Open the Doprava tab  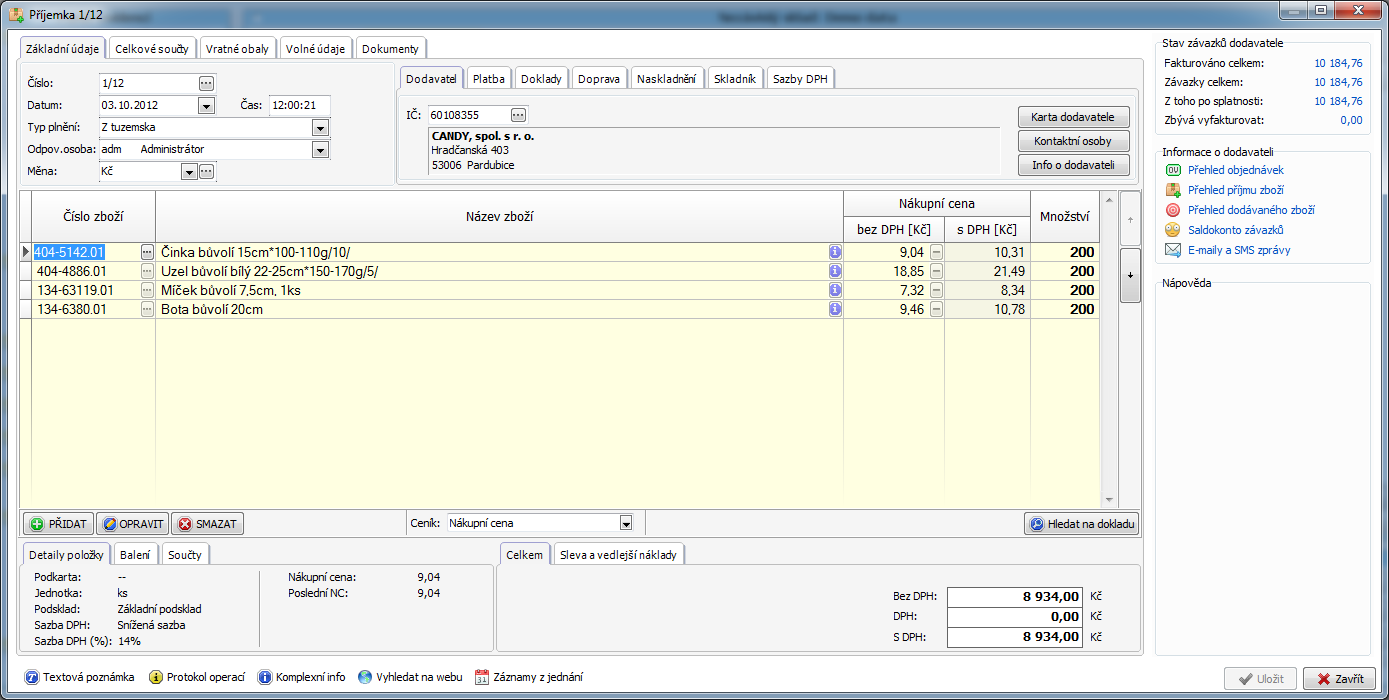(x=599, y=79)
